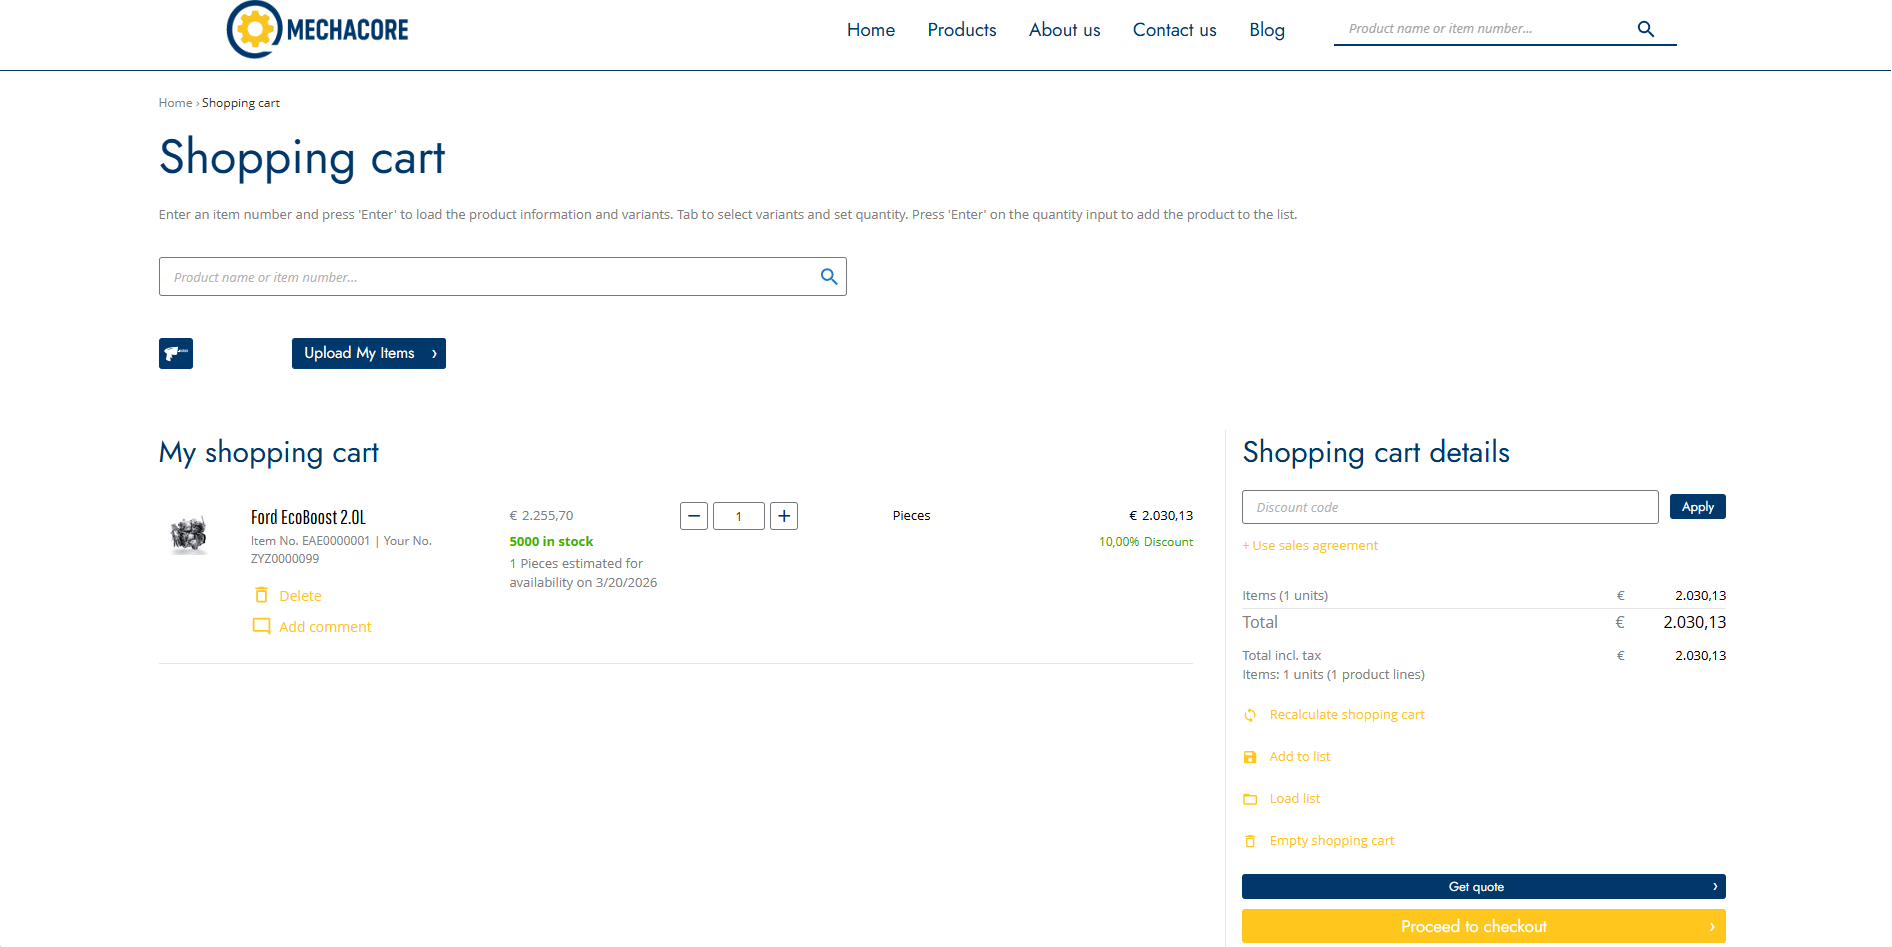Click the 'Shopping cart' breadcrumb text

(241, 103)
